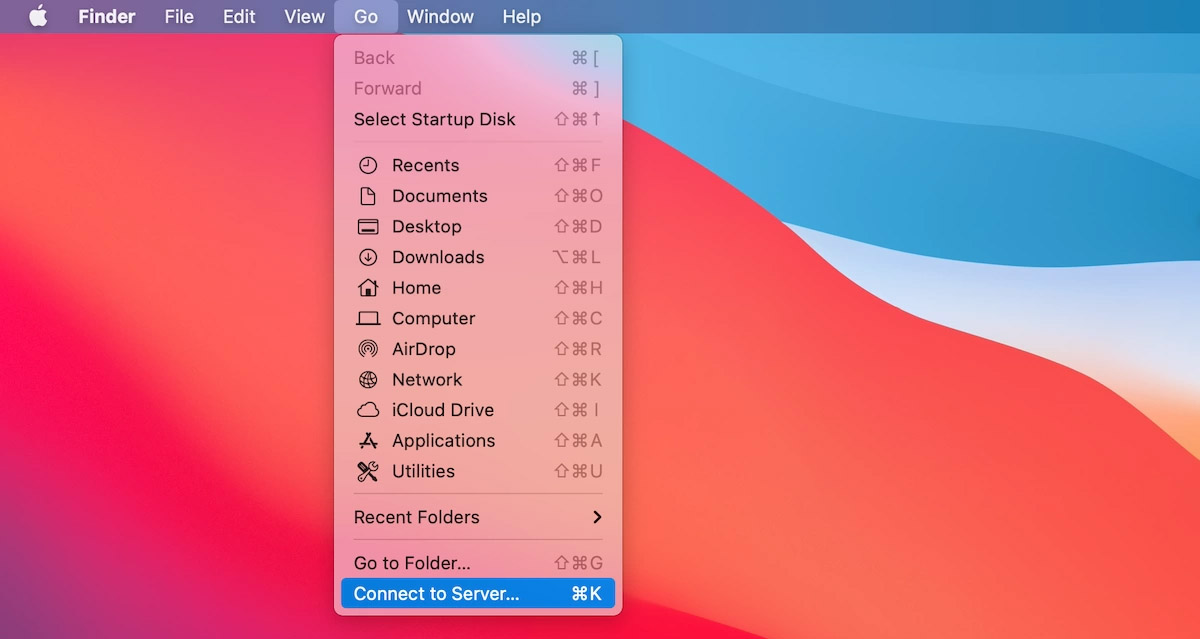
Task: Click the AirDrop rings icon
Action: (368, 349)
